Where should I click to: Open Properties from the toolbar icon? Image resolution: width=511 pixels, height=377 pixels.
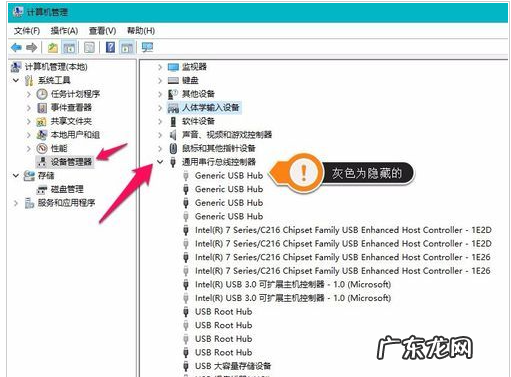tap(89, 48)
